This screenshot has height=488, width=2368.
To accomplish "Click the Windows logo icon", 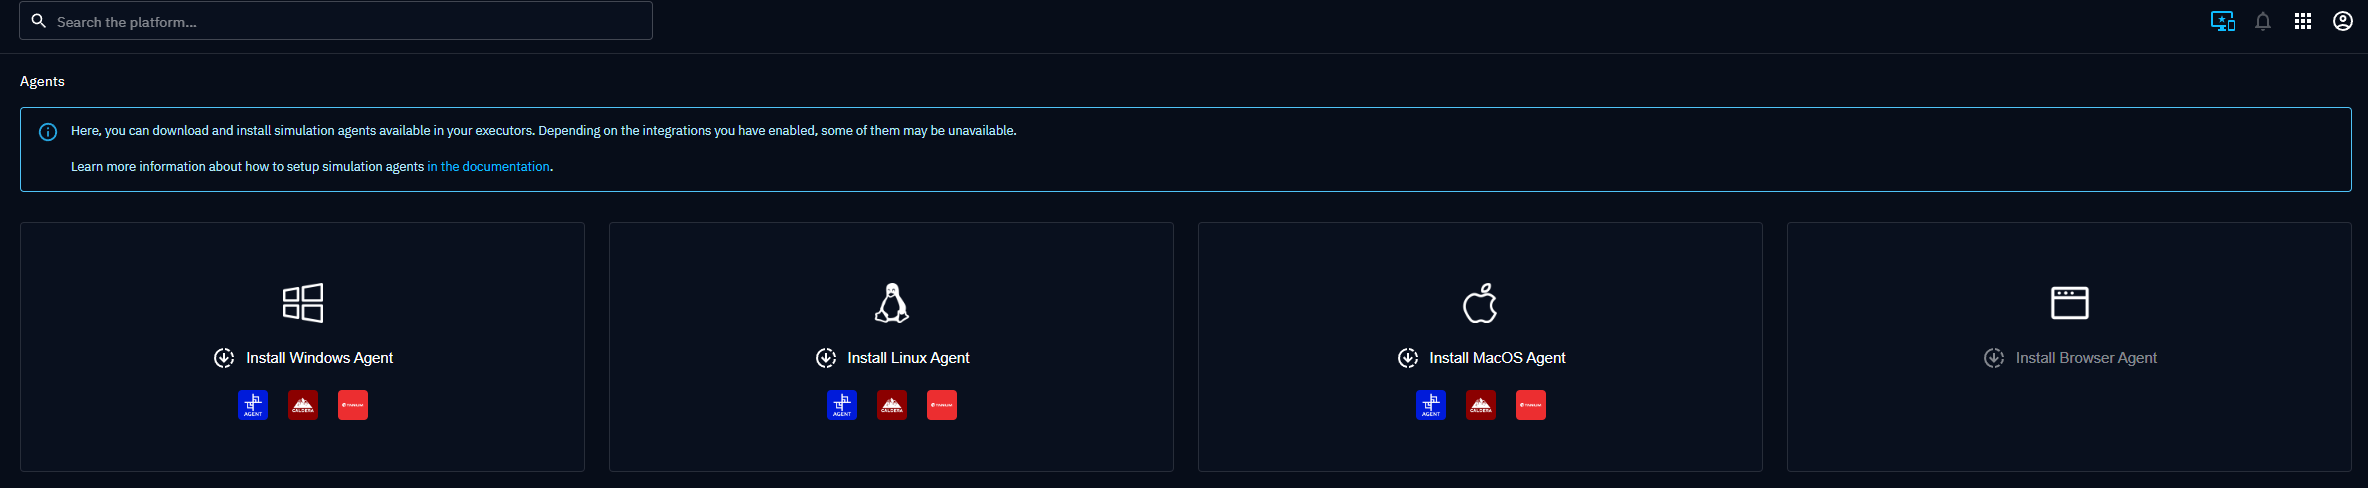I will pyautogui.click(x=303, y=303).
